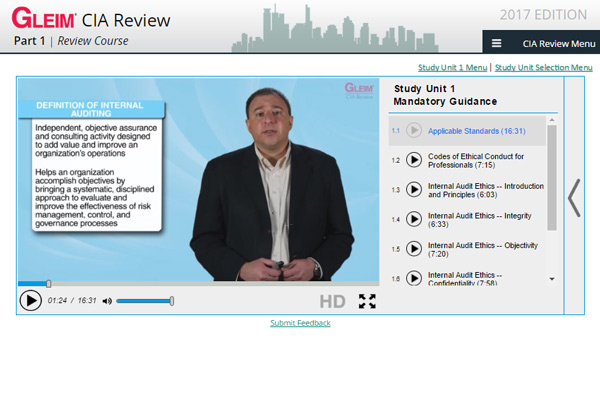
Task: Enter fullscreen mode with the arrows icon
Action: (x=367, y=301)
